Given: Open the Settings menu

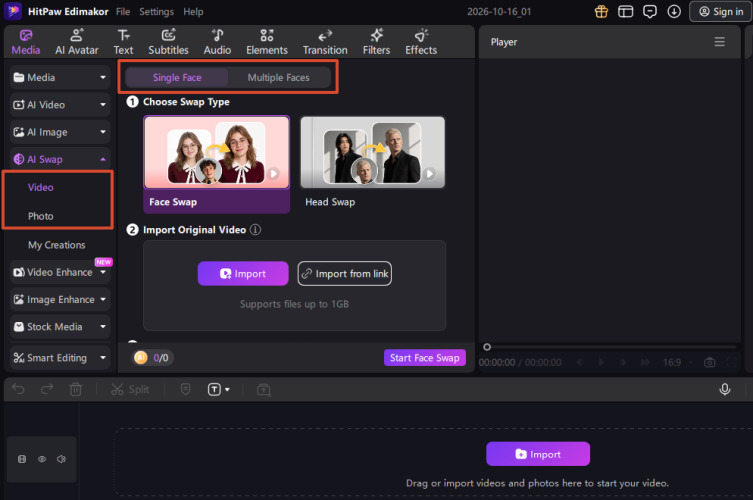Looking at the screenshot, I should (157, 12).
